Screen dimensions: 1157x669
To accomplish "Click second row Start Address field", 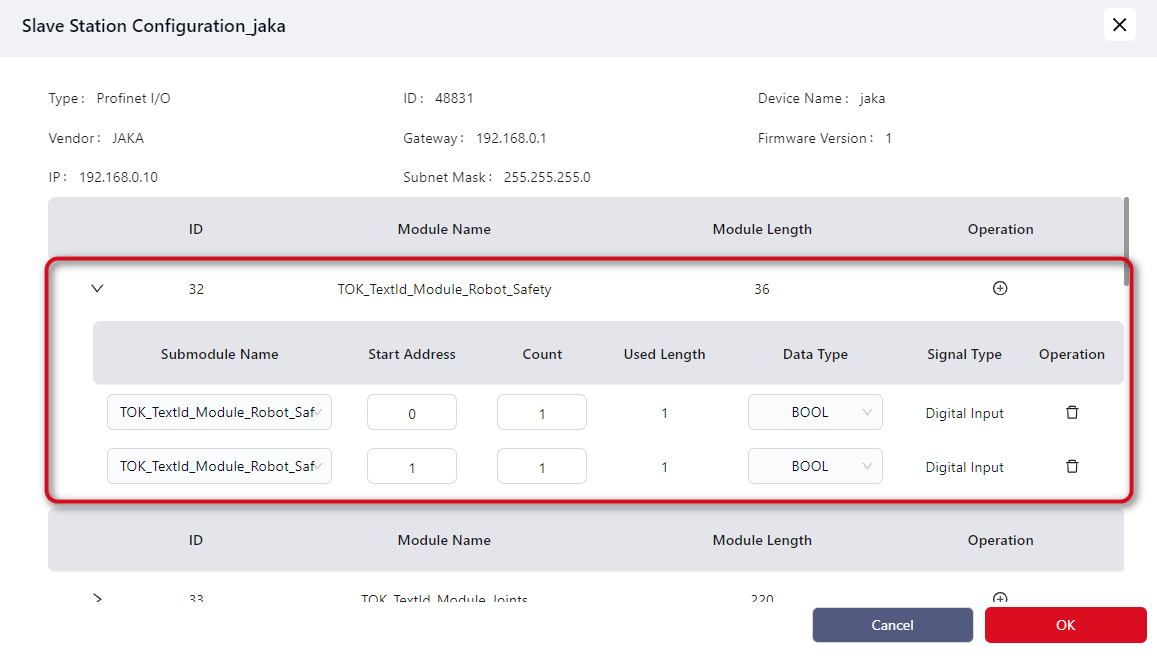I will pyautogui.click(x=411, y=467).
